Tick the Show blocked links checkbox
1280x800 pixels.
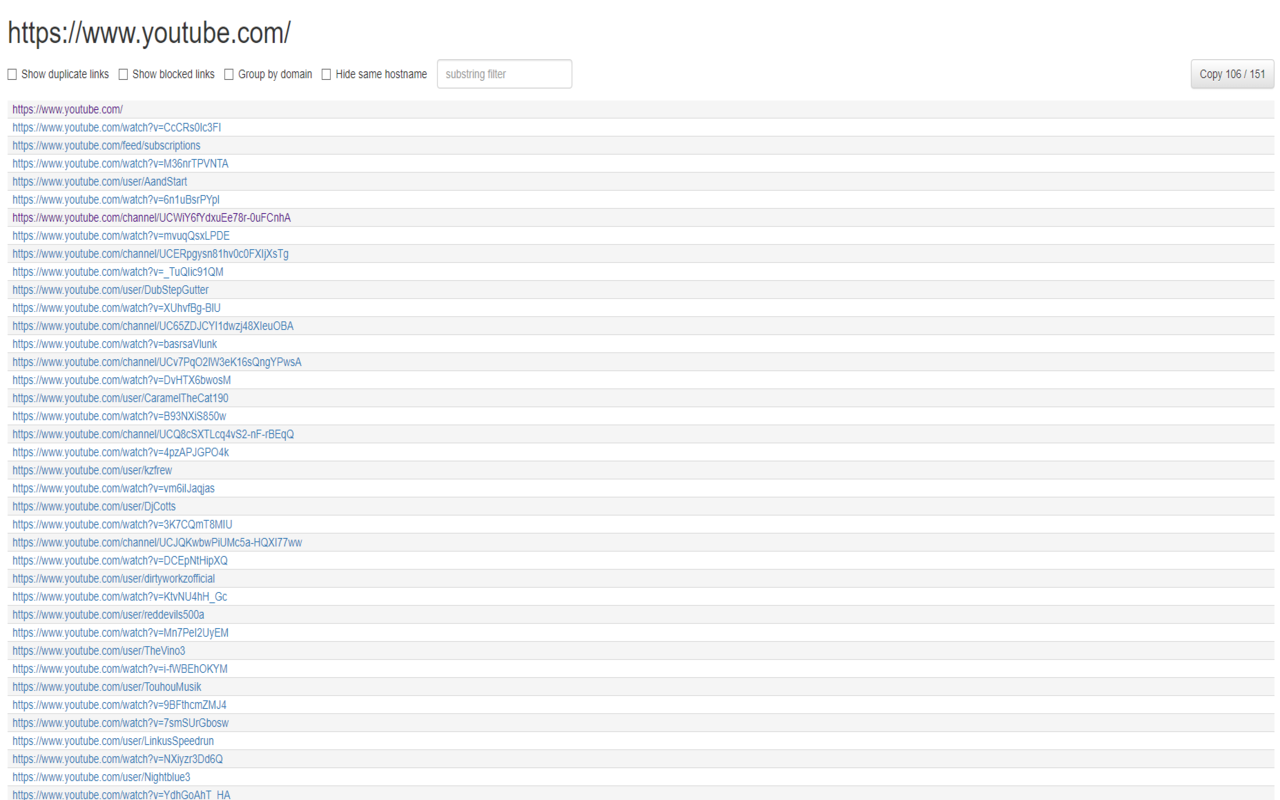(x=124, y=74)
